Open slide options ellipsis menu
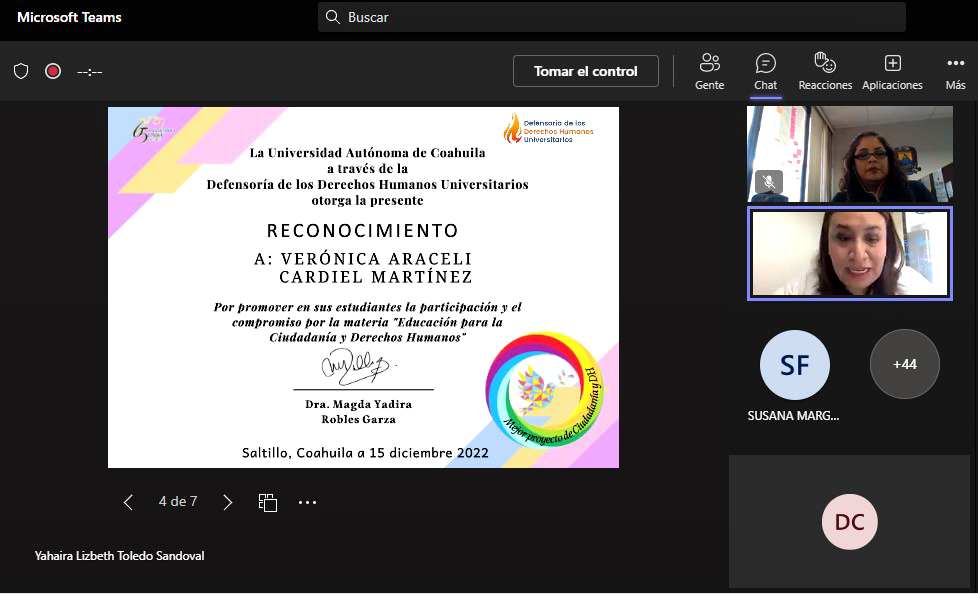This screenshot has width=978, height=596. click(x=307, y=502)
